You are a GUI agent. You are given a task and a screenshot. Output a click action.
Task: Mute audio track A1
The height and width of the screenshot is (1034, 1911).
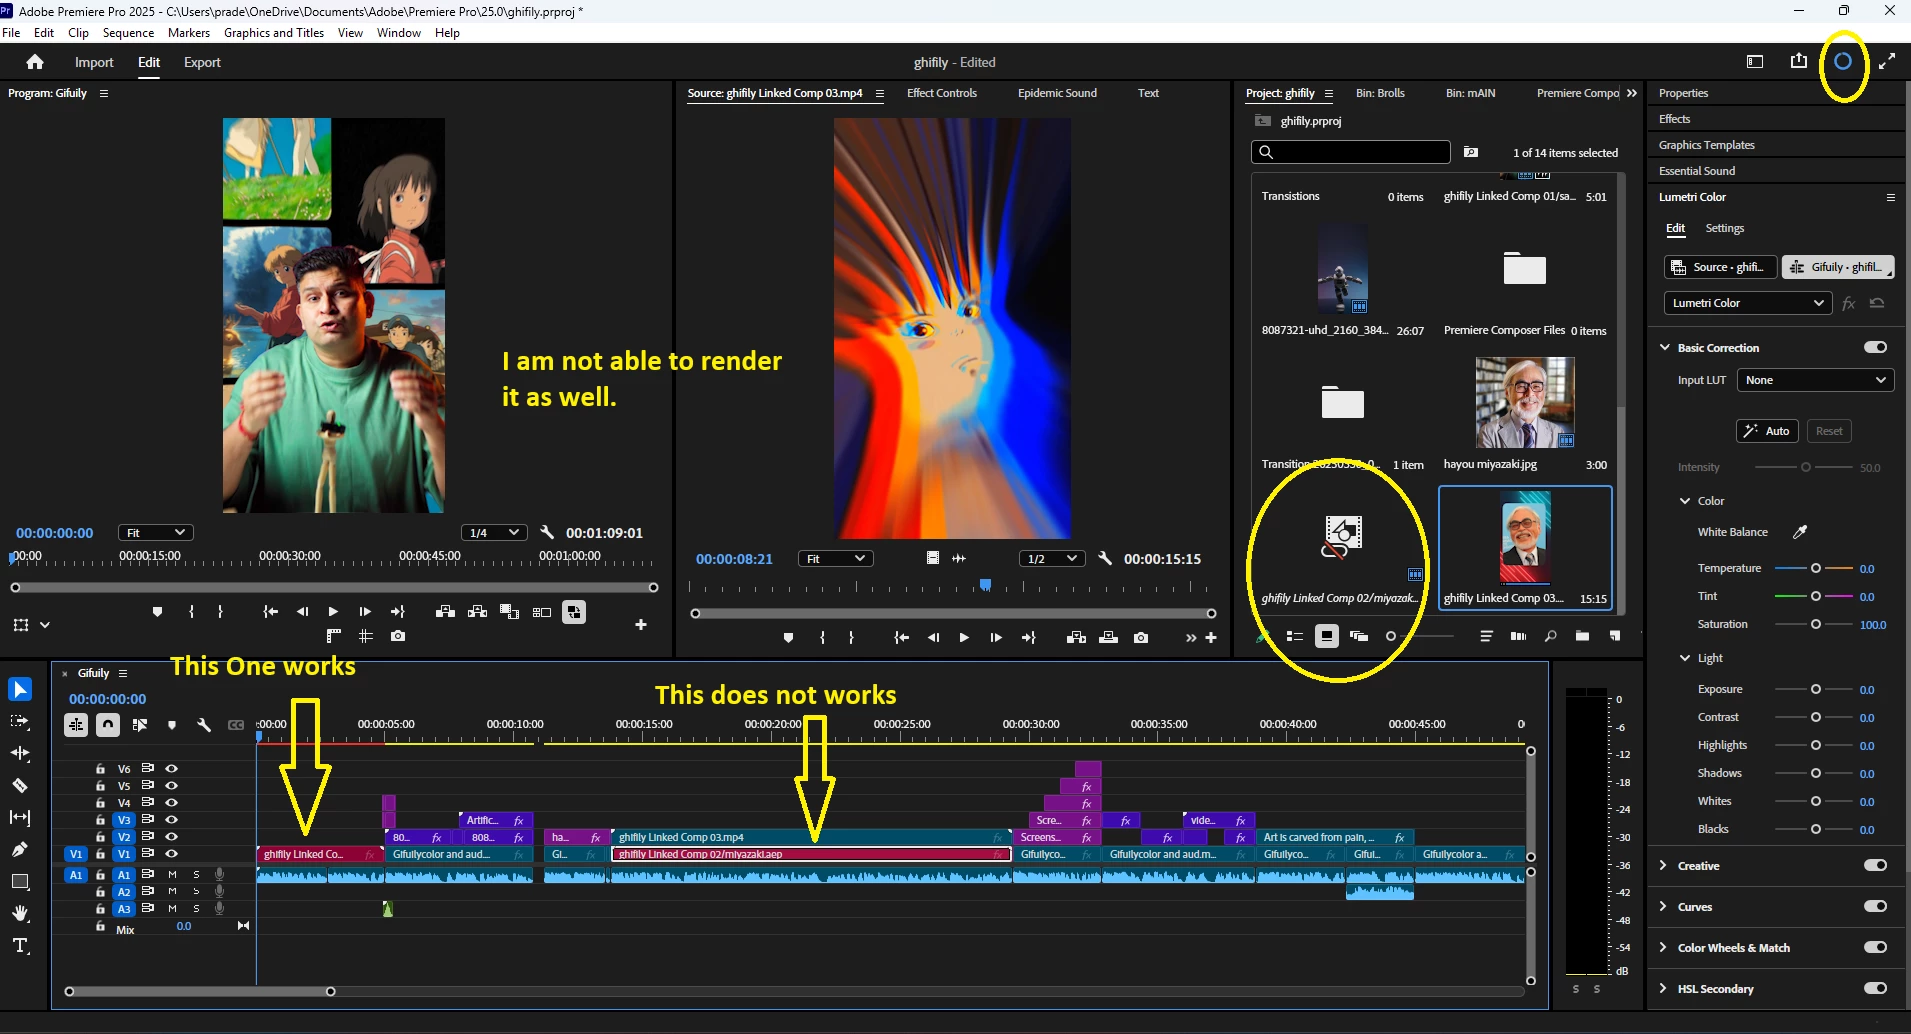(x=172, y=874)
